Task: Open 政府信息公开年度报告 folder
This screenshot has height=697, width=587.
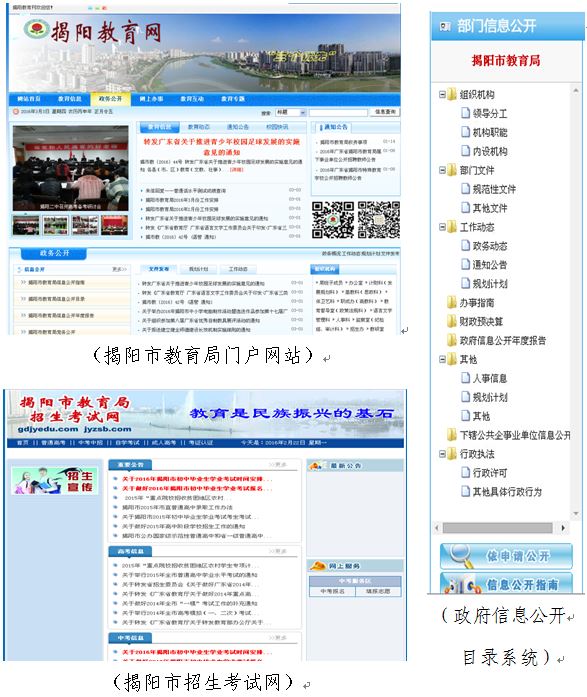Action: click(497, 340)
